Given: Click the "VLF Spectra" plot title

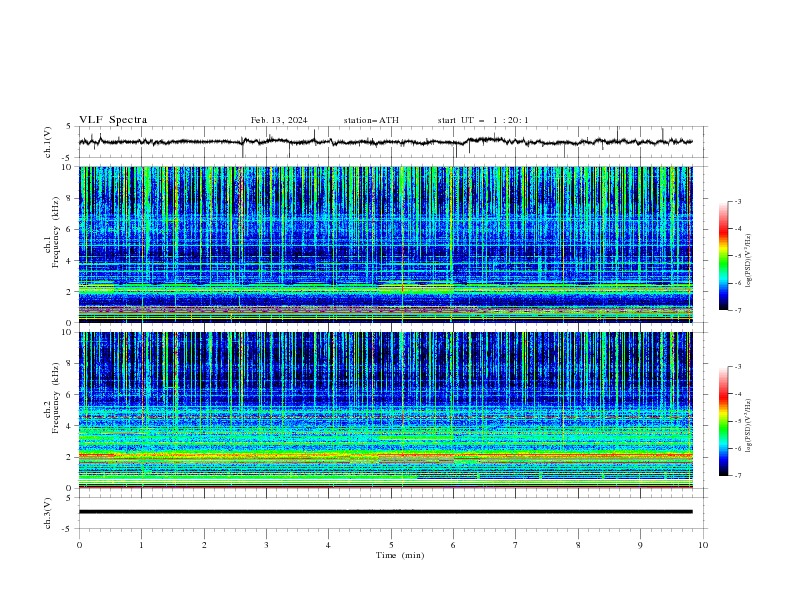Looking at the screenshot, I should pyautogui.click(x=113, y=120).
